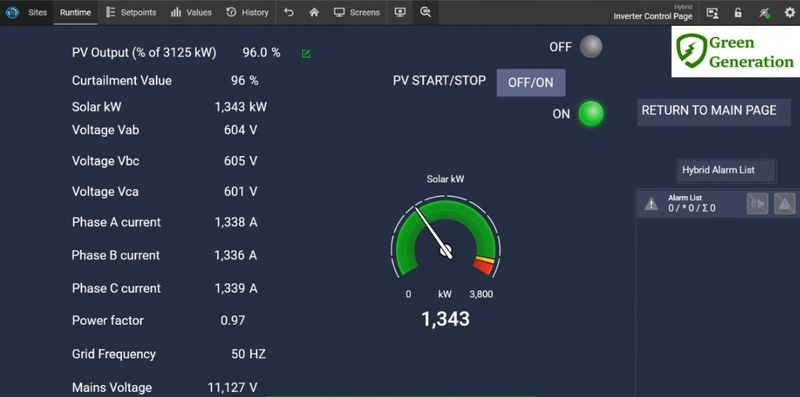The height and width of the screenshot is (397, 800).
Task: Click Phase C current value 1,339 A
Action: pyautogui.click(x=236, y=288)
